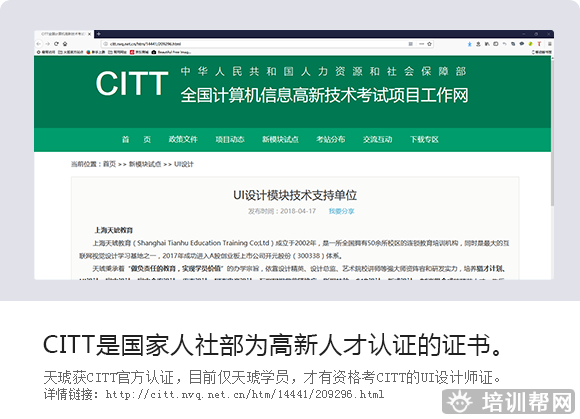580x419 pixels.
Task: Open the Firefox bookmark in bookmarks bar
Action: click(95, 52)
